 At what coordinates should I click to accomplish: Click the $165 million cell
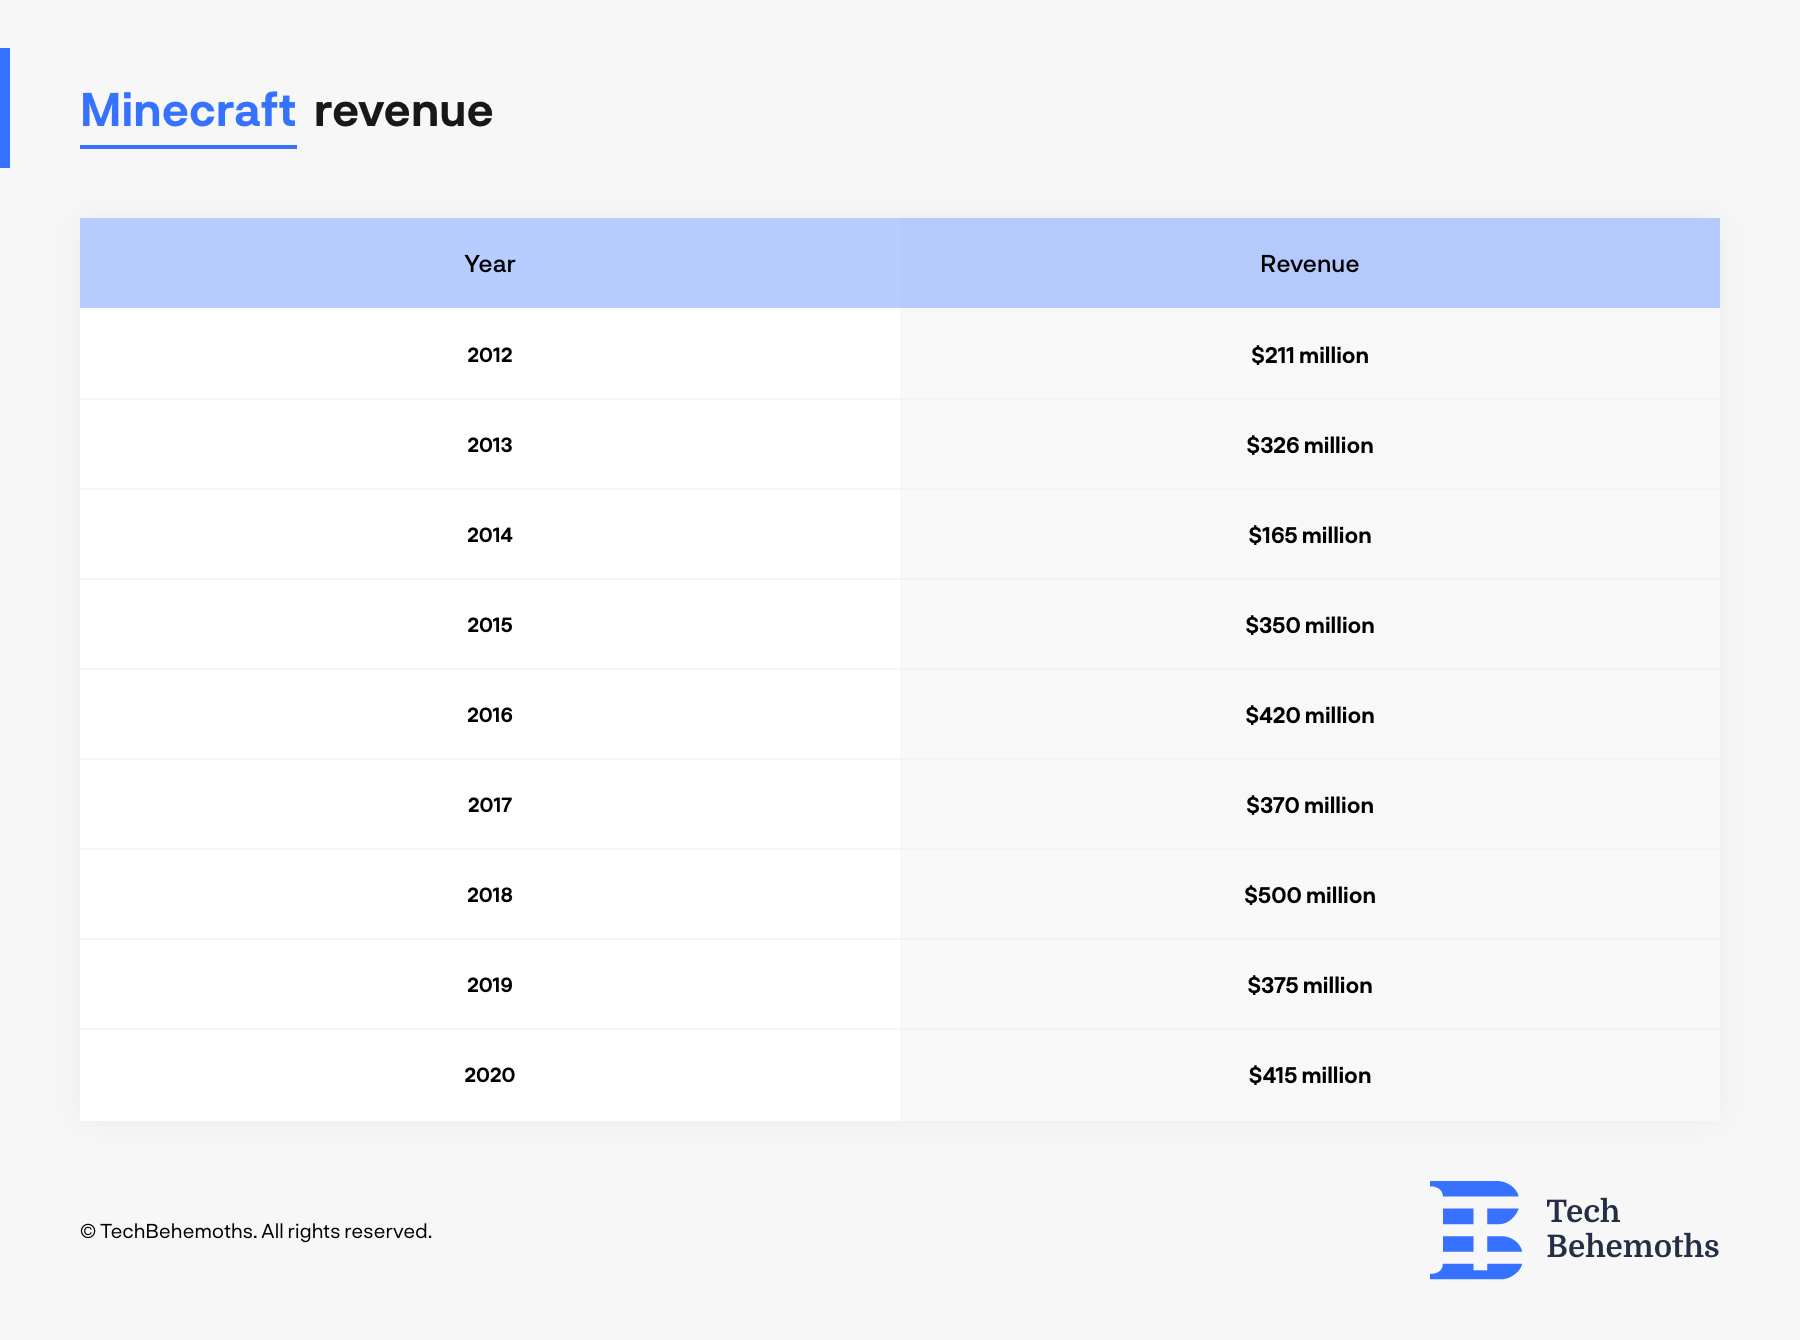[x=1310, y=534]
